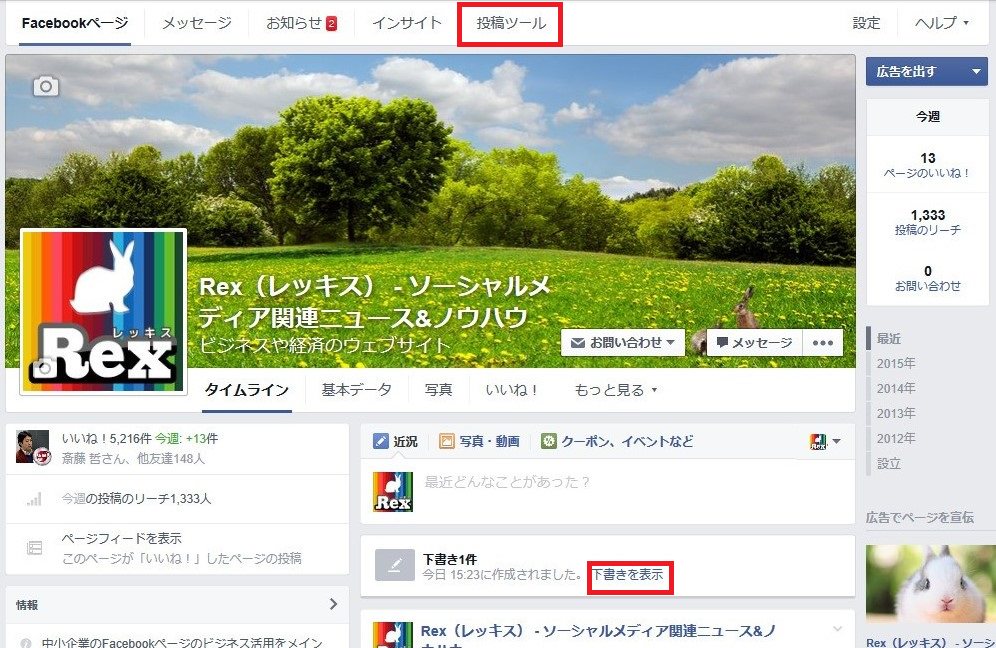The image size is (996, 648).
Task: Click the envelope icon on お問い合わせ
Action: 577,342
